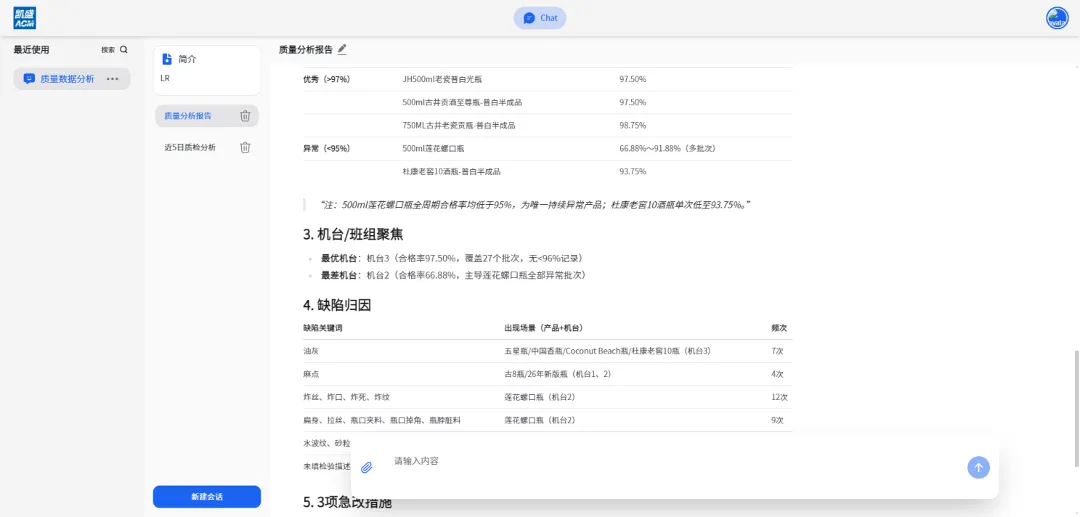Viewport: 1080px width, 517px height.
Task: Click the 缺陷关键词 column header
Action: coord(322,328)
